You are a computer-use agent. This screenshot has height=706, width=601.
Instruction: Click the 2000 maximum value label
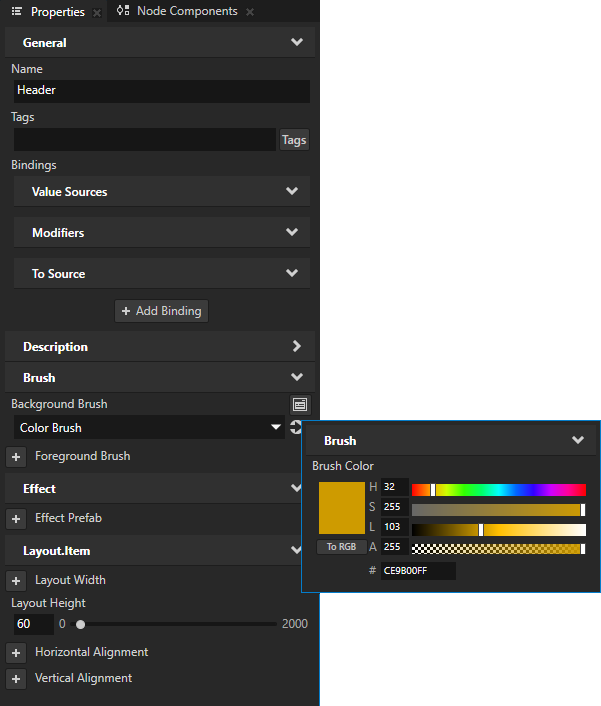click(295, 624)
